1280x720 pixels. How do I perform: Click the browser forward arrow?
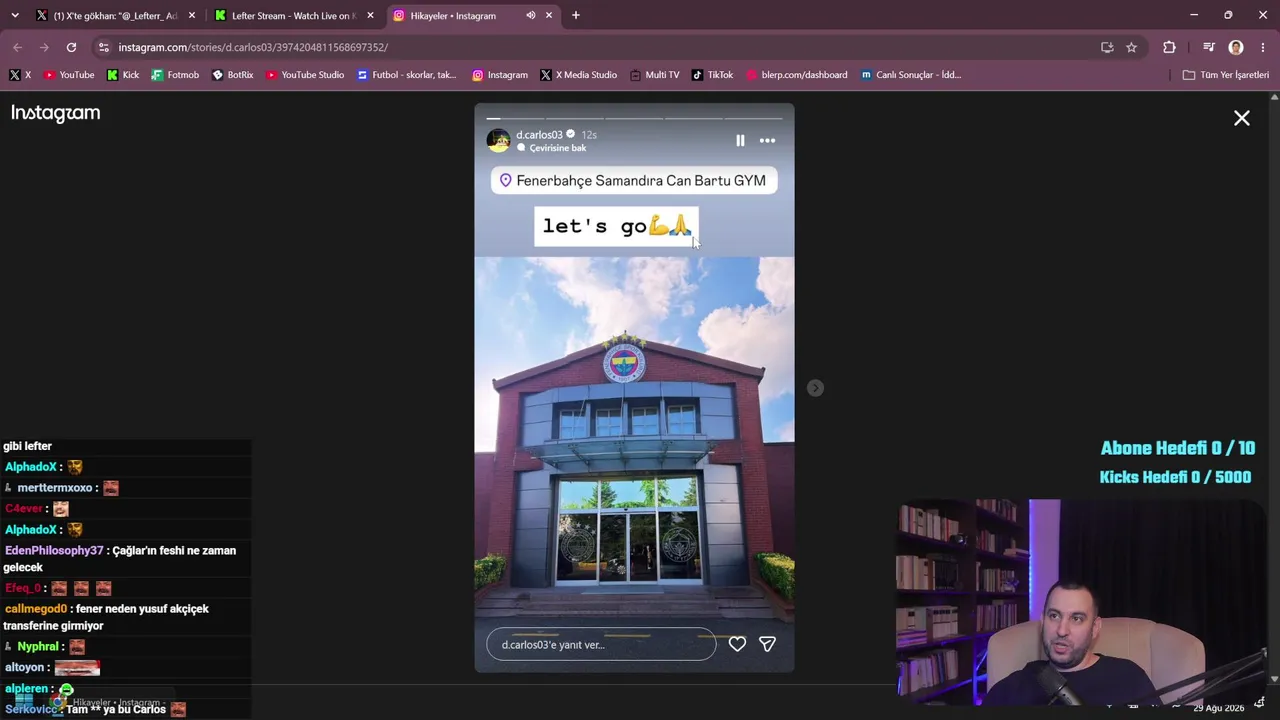click(x=44, y=47)
